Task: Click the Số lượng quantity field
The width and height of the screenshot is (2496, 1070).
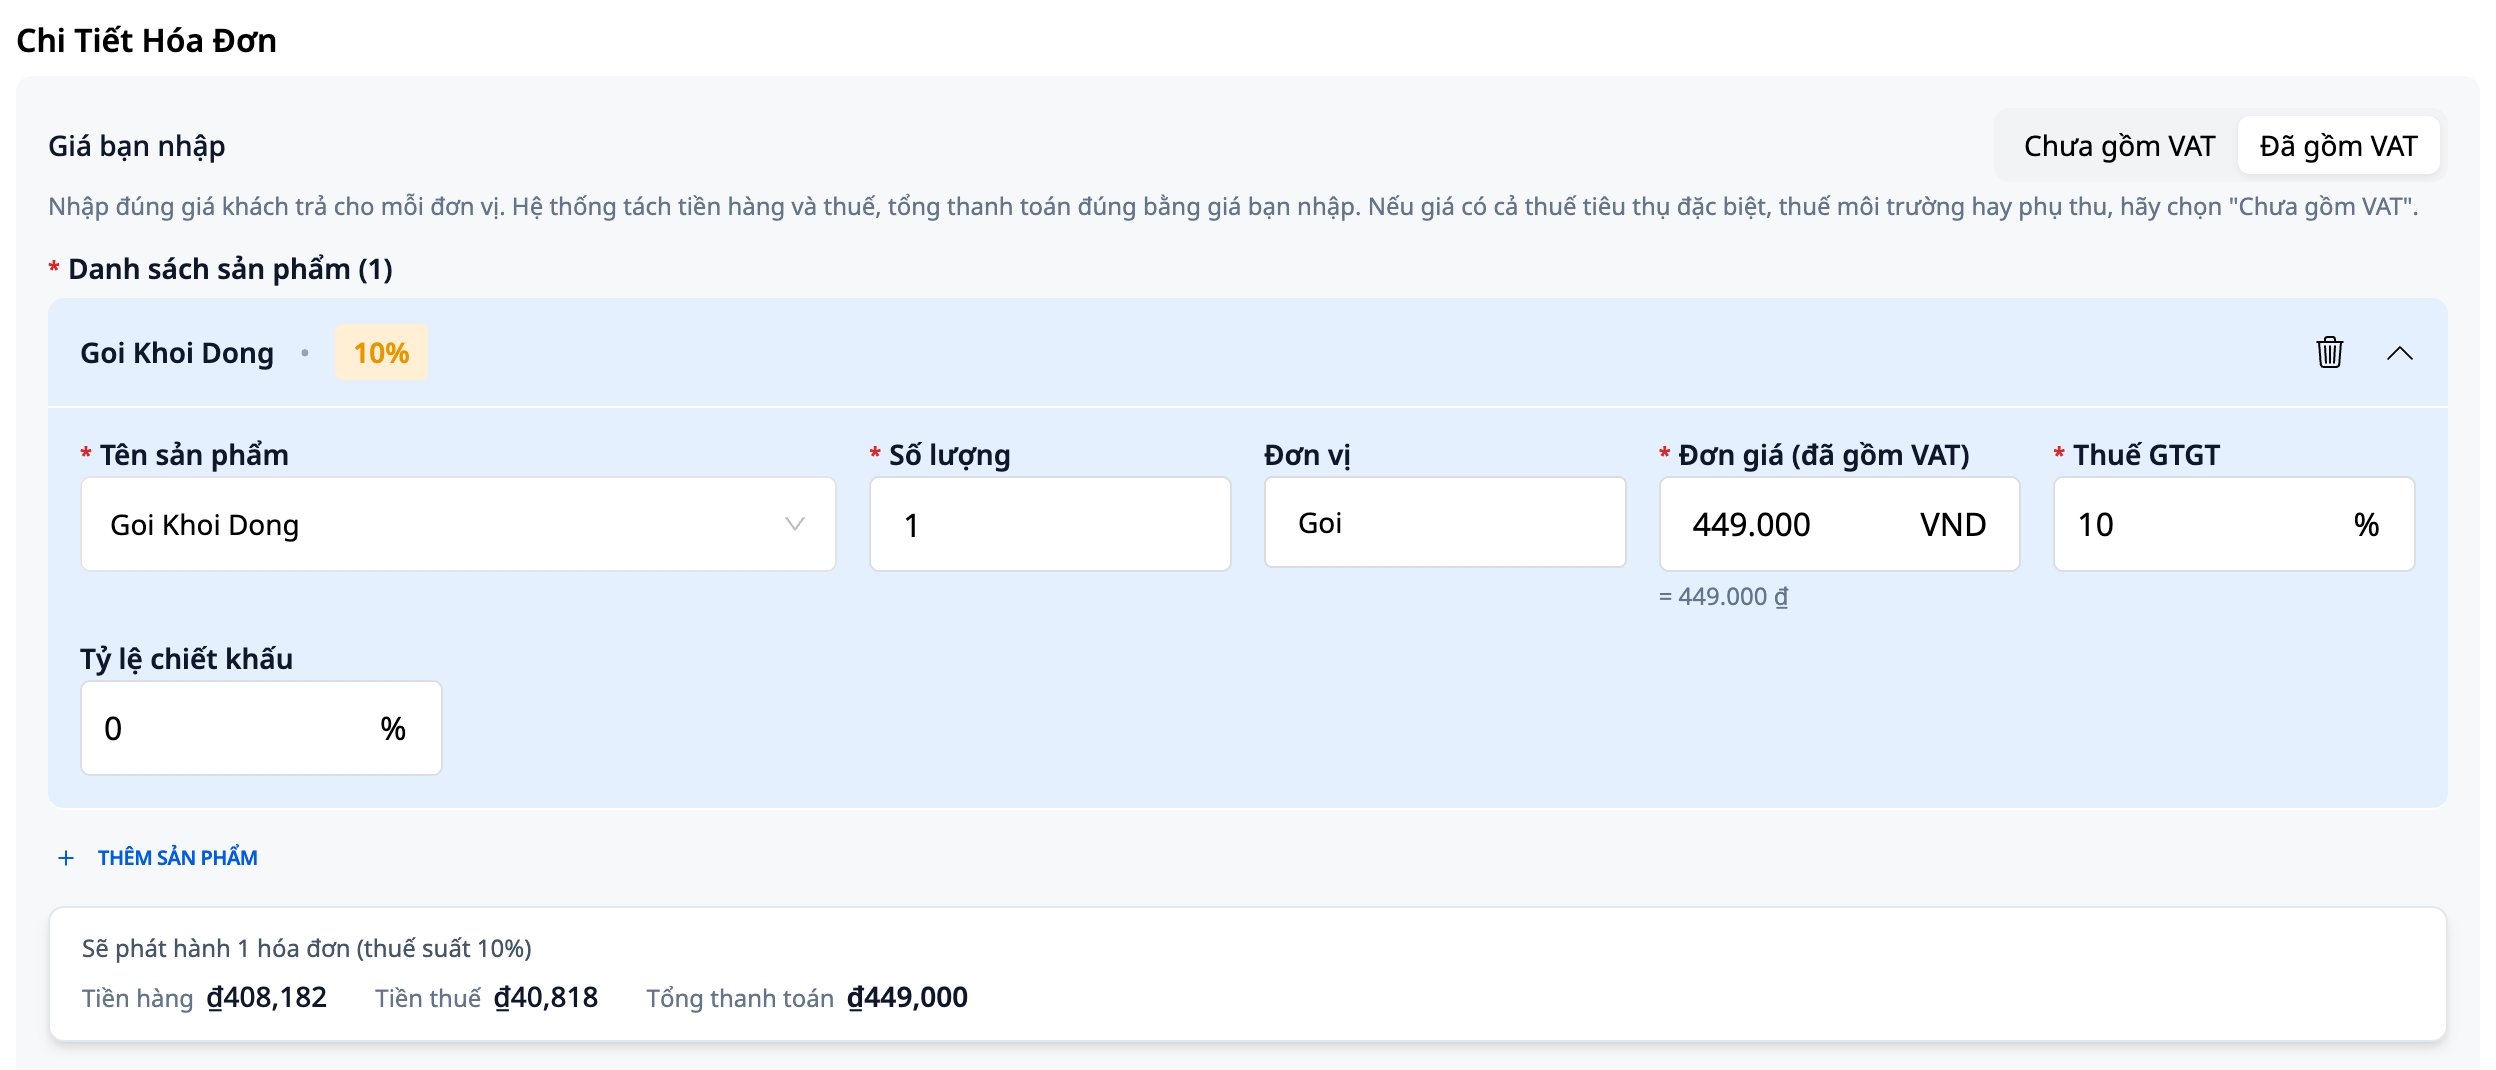Action: (1050, 524)
